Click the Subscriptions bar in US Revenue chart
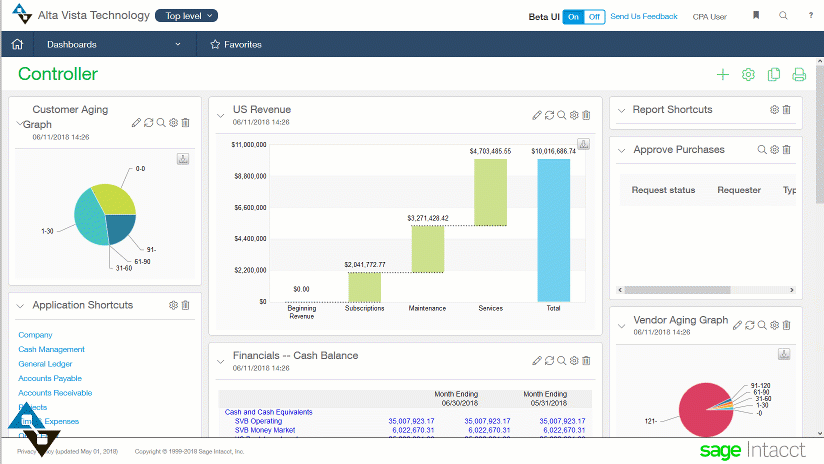The width and height of the screenshot is (824, 464). (364, 287)
